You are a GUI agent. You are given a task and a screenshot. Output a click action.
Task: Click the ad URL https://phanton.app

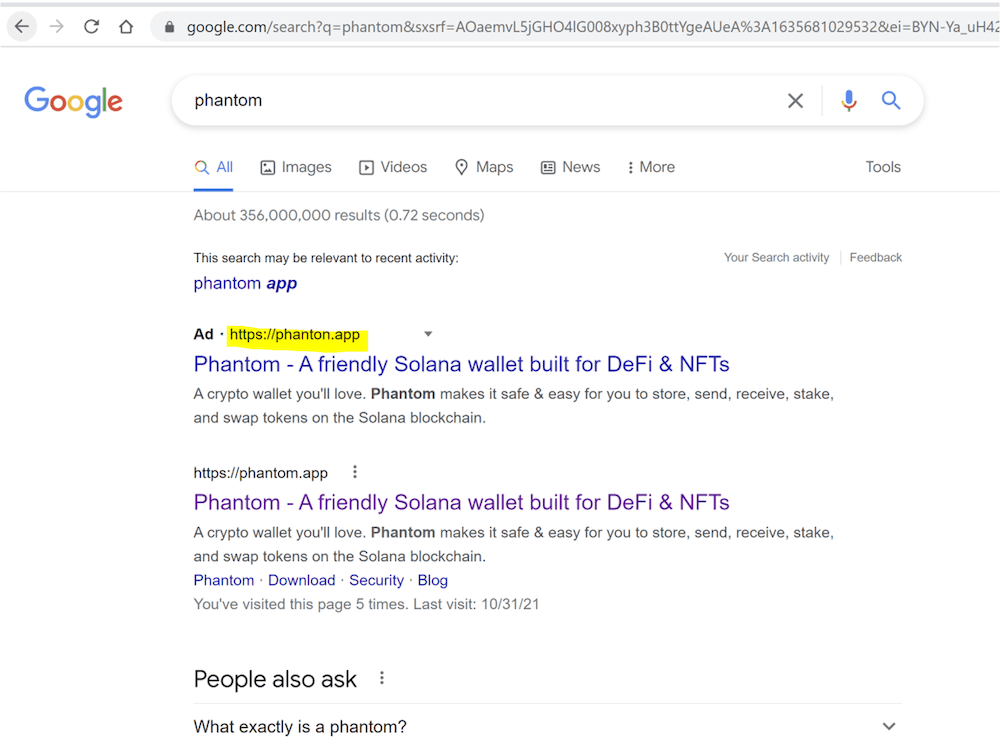point(295,334)
